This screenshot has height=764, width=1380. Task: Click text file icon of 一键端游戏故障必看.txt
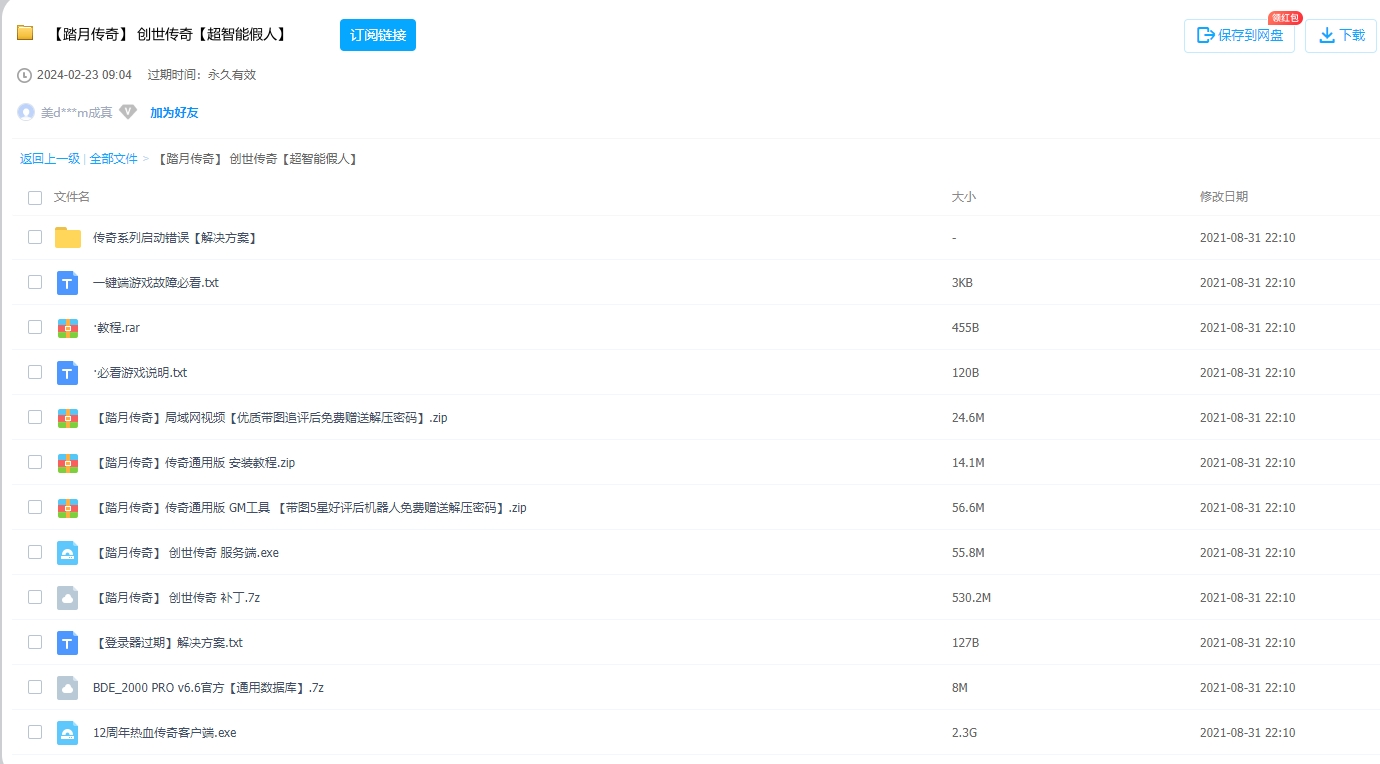(68, 283)
